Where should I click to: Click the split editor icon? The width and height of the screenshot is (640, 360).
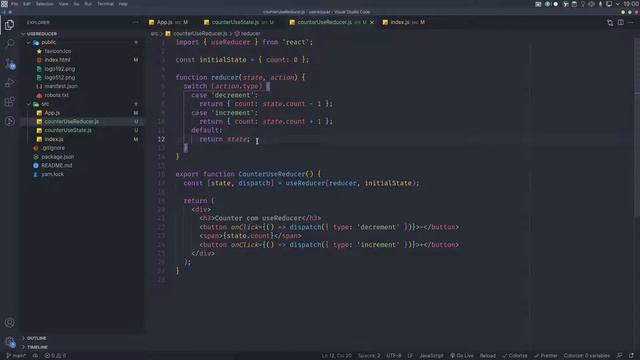(620, 22)
